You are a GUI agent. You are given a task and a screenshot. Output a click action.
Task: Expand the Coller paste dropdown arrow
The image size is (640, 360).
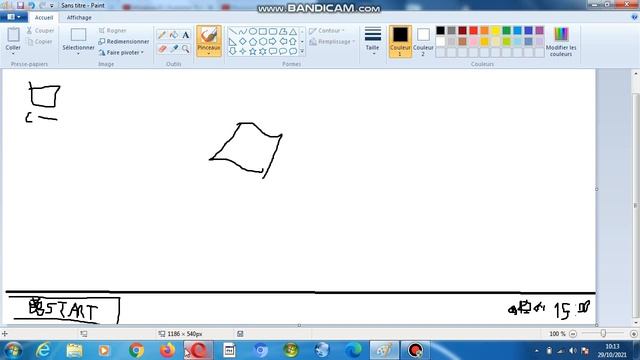tap(13, 53)
